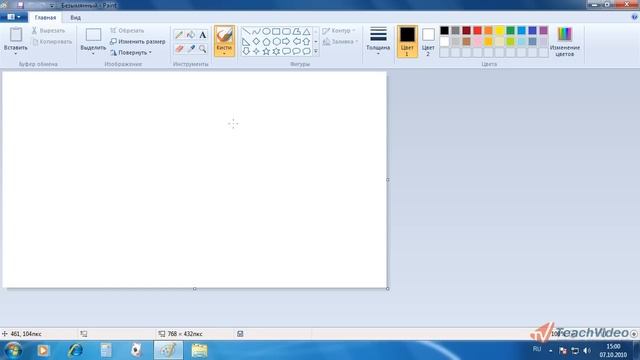This screenshot has height=360, width=640.
Task: Click Изменить размер resize button
Action: pyautogui.click(x=138, y=42)
